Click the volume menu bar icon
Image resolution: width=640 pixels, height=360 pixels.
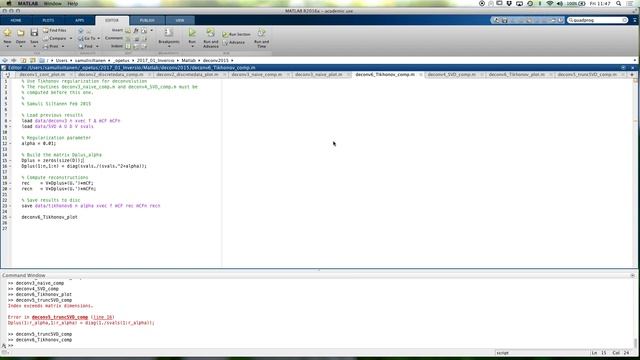(x=560, y=3)
